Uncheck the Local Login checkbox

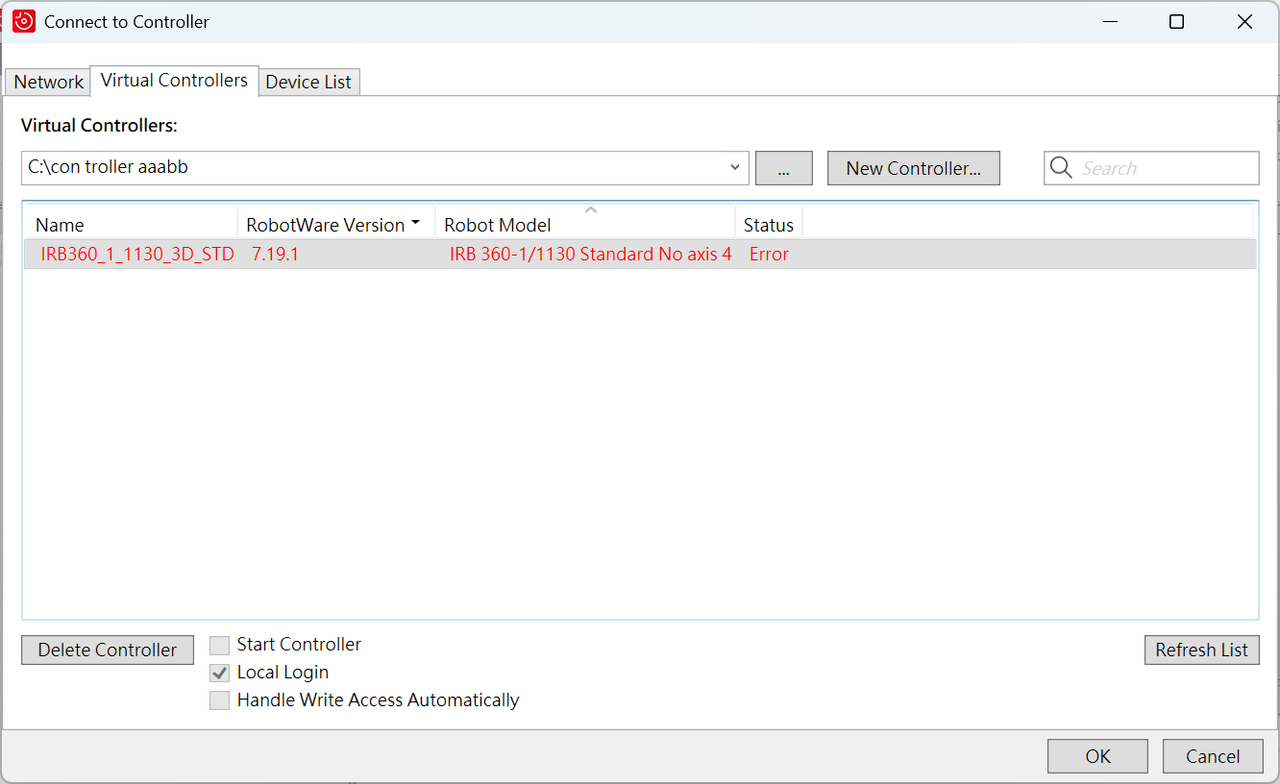click(219, 673)
